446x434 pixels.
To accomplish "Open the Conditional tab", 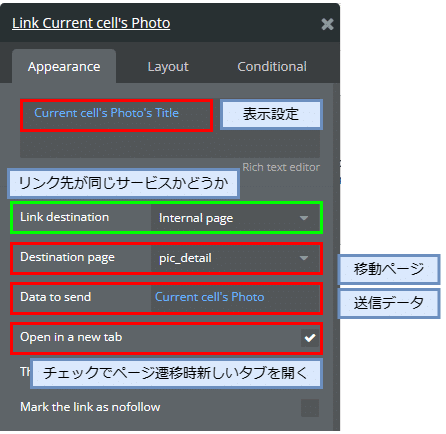I will [x=272, y=66].
